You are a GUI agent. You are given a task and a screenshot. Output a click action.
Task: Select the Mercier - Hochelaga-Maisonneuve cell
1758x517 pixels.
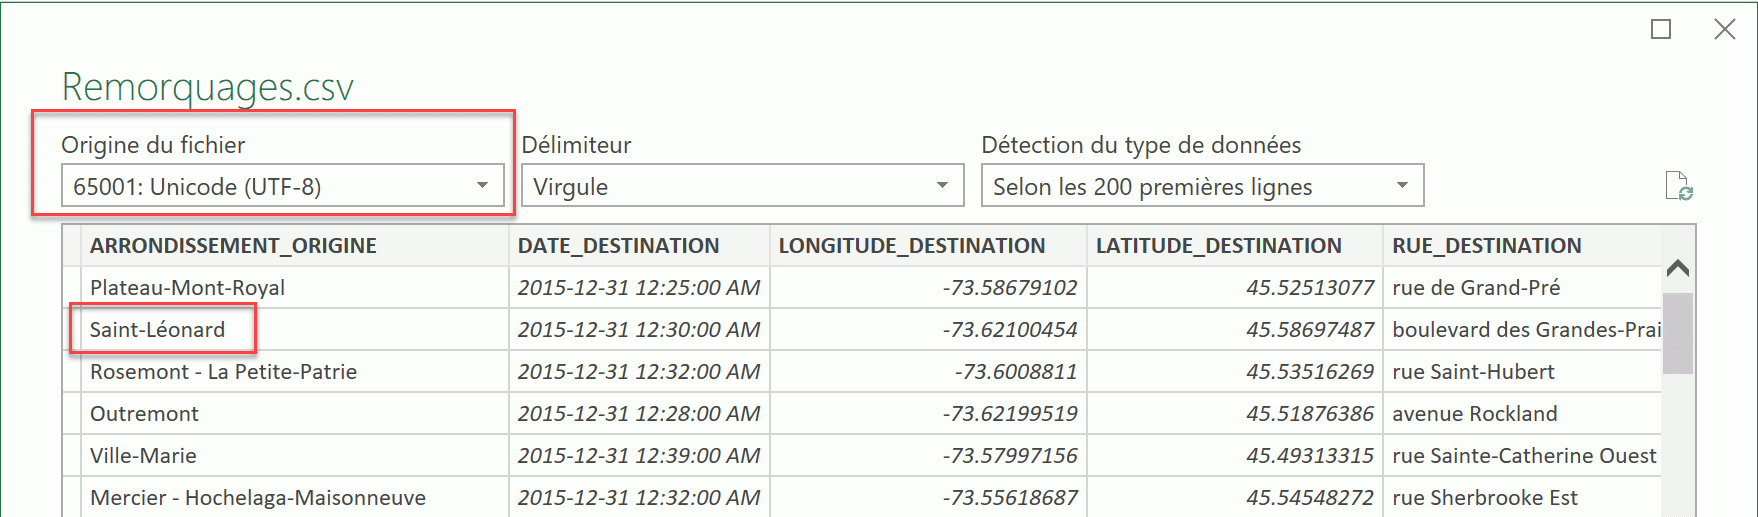tap(257, 498)
